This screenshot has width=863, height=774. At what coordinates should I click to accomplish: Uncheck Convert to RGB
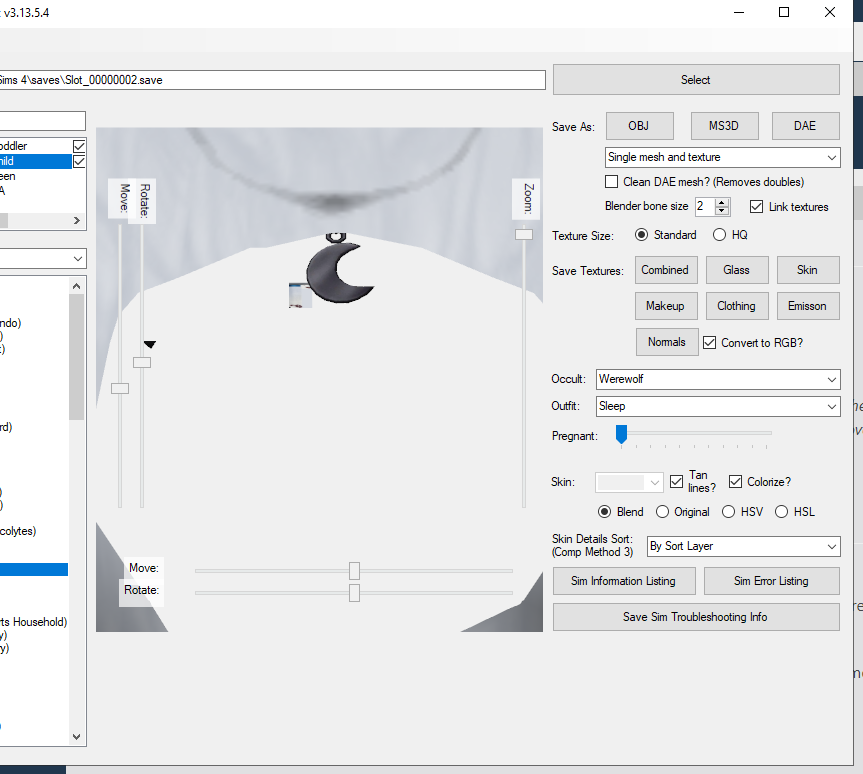click(709, 342)
